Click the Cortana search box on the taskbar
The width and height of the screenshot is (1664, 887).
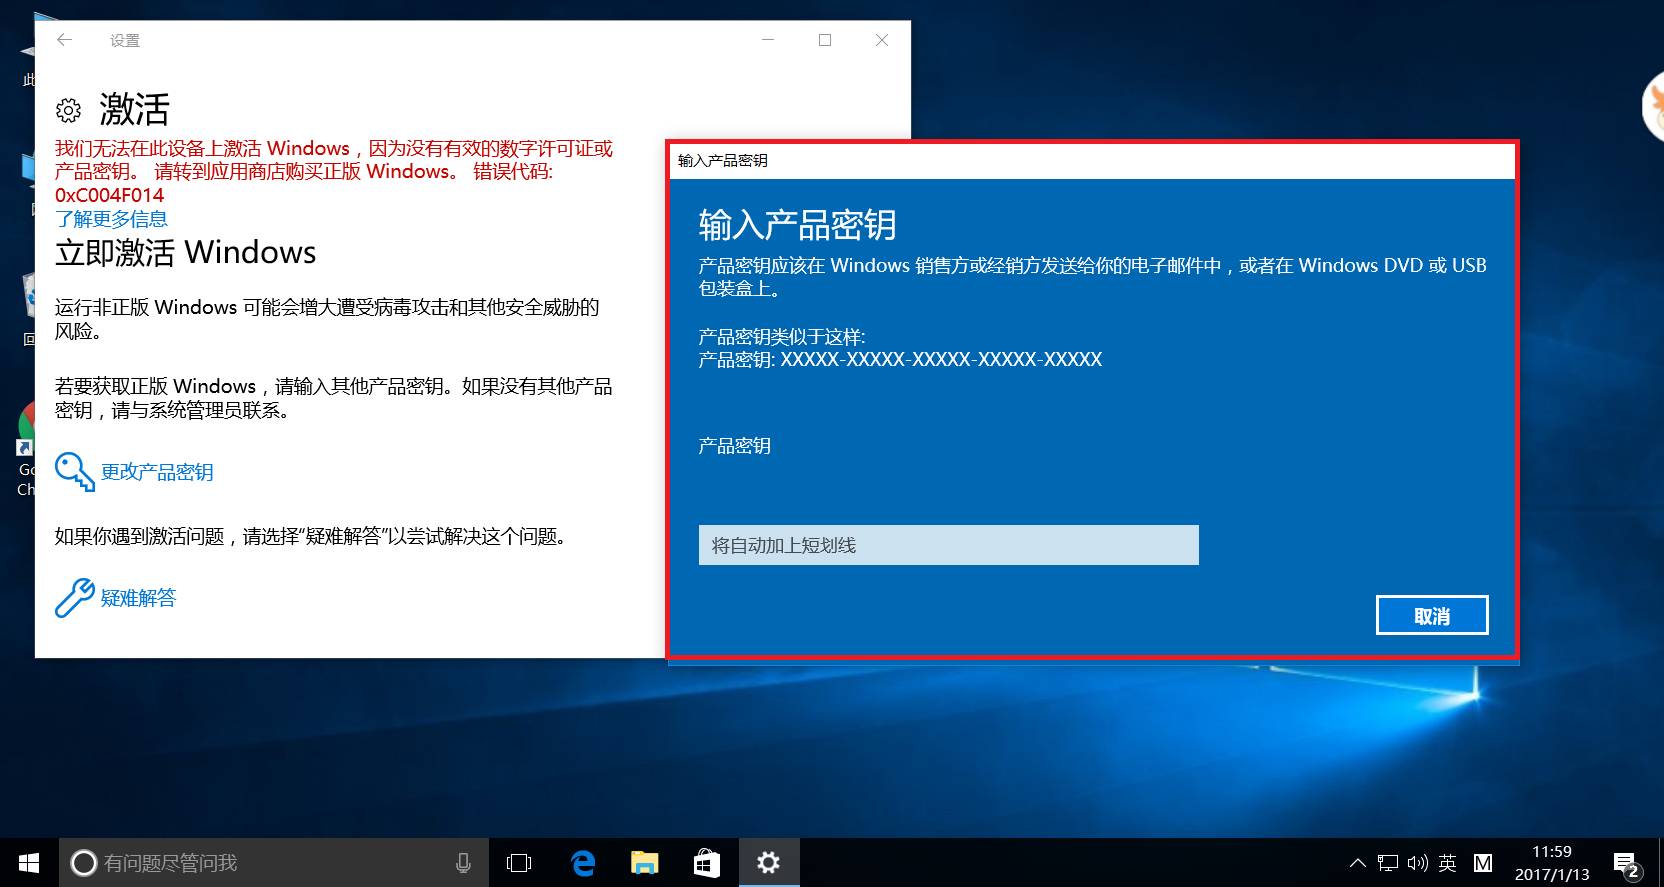tap(260, 862)
